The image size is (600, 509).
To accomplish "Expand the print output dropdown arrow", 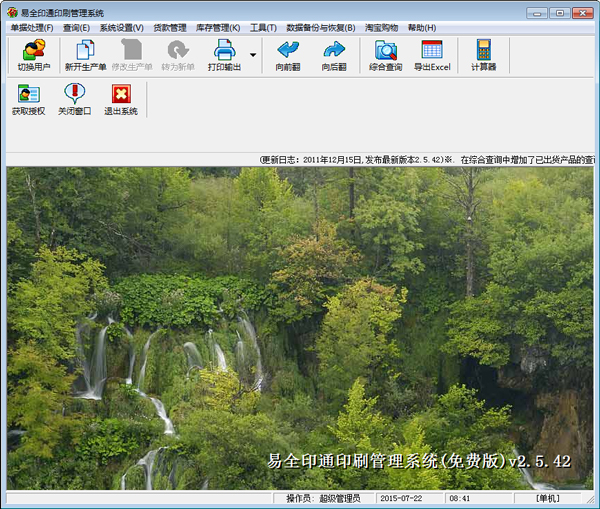I will coord(253,55).
